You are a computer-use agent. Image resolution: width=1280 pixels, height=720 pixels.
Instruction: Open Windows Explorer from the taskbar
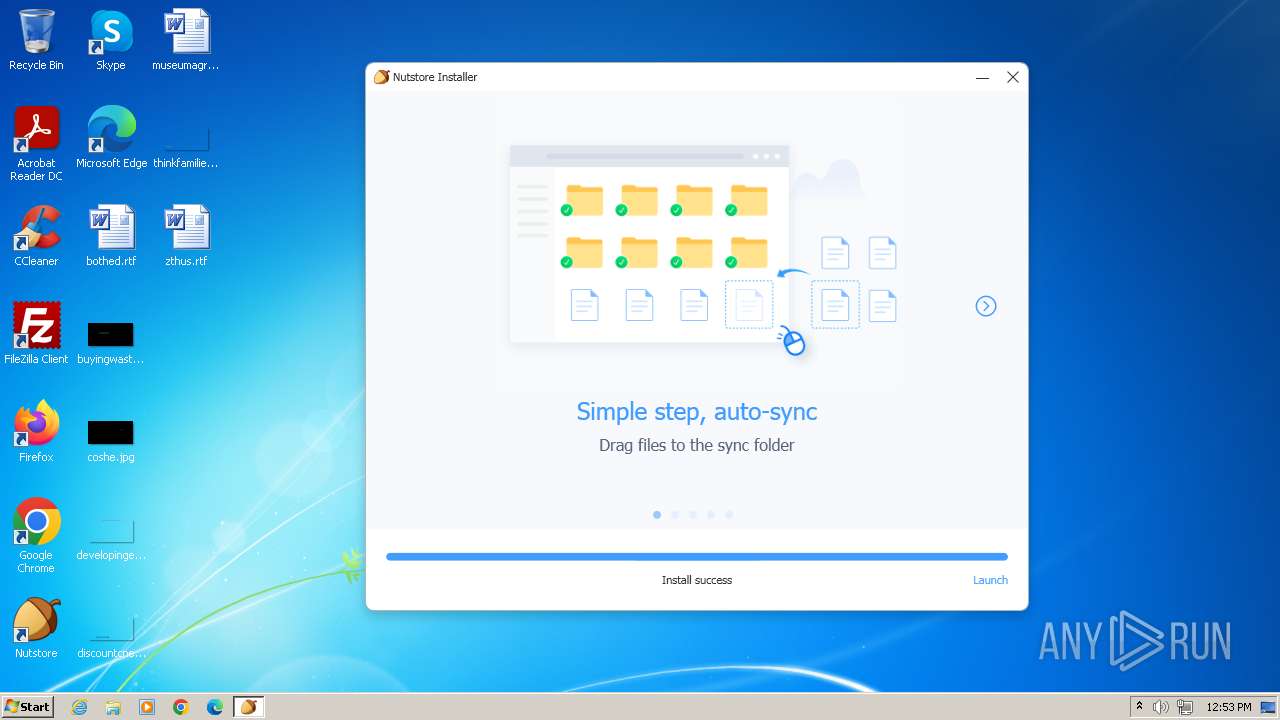pyautogui.click(x=113, y=707)
